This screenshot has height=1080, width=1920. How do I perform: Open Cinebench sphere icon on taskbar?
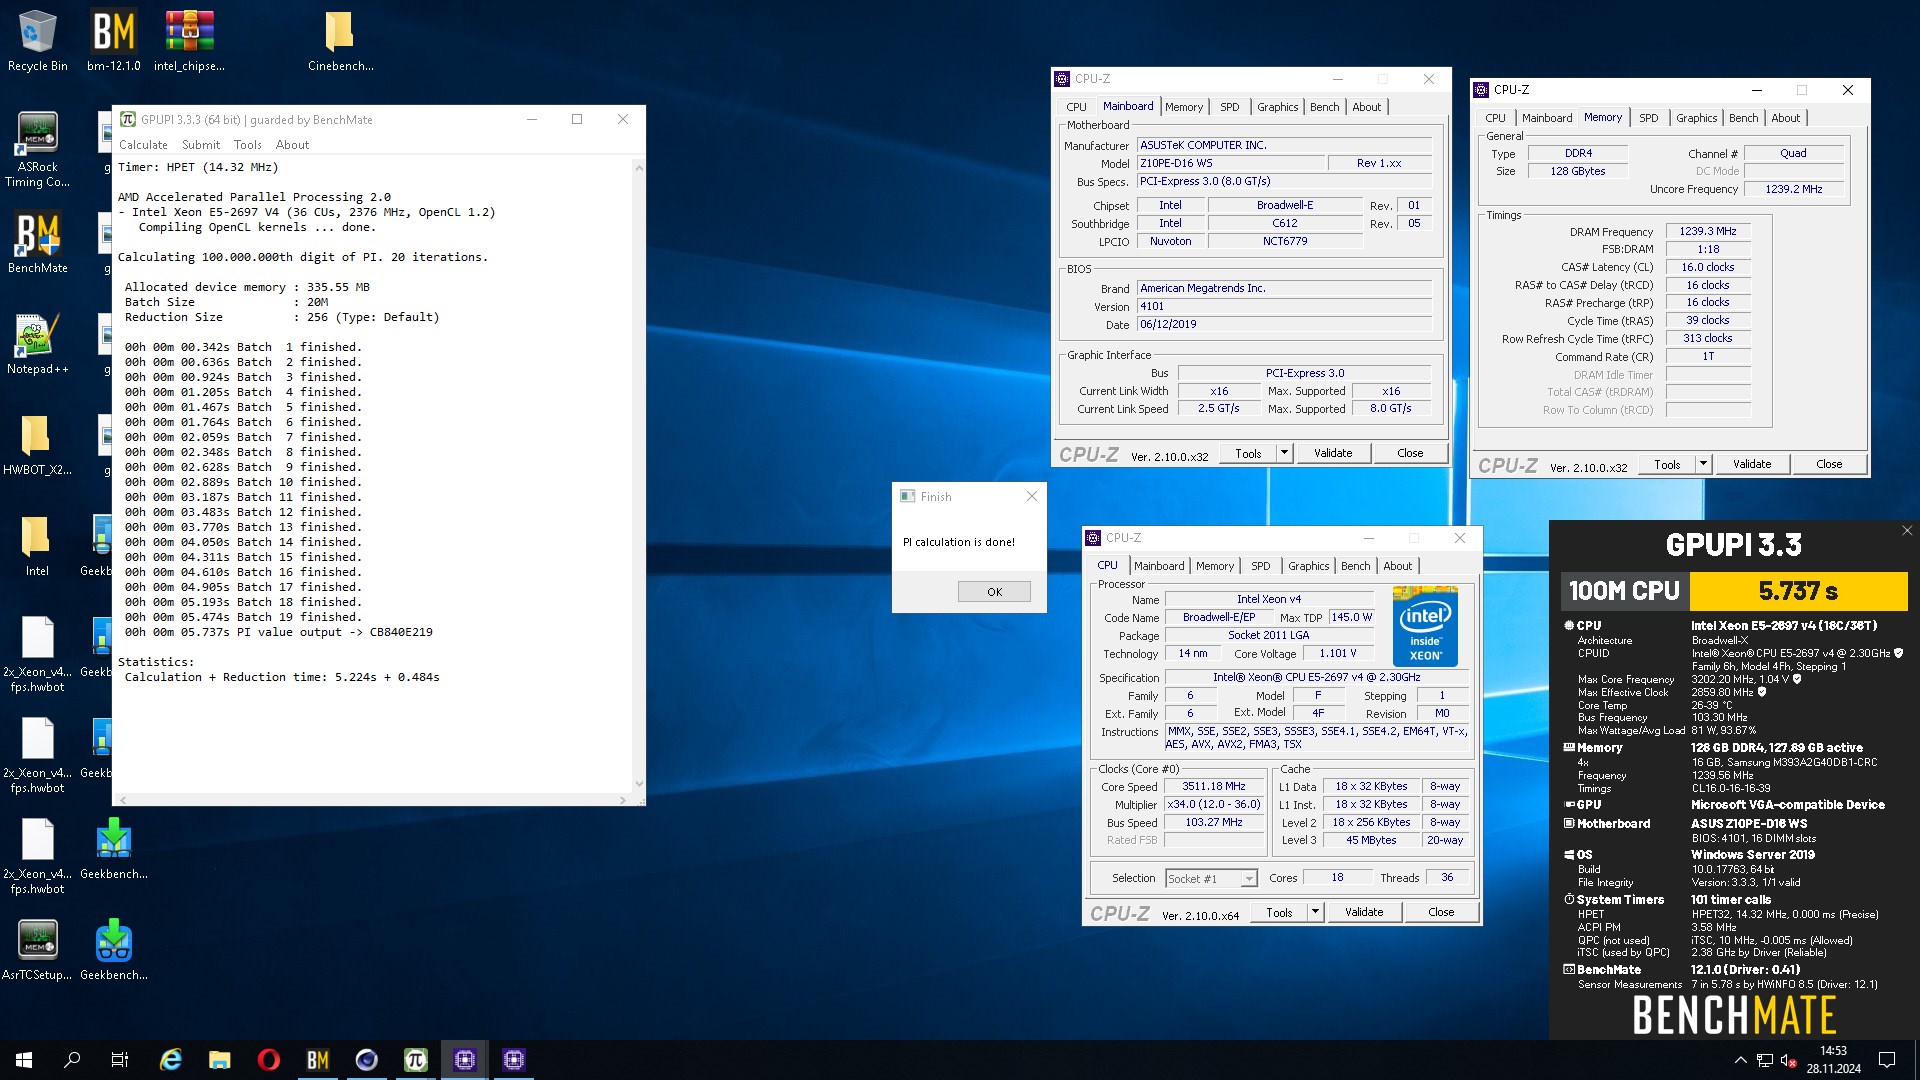point(367,1060)
